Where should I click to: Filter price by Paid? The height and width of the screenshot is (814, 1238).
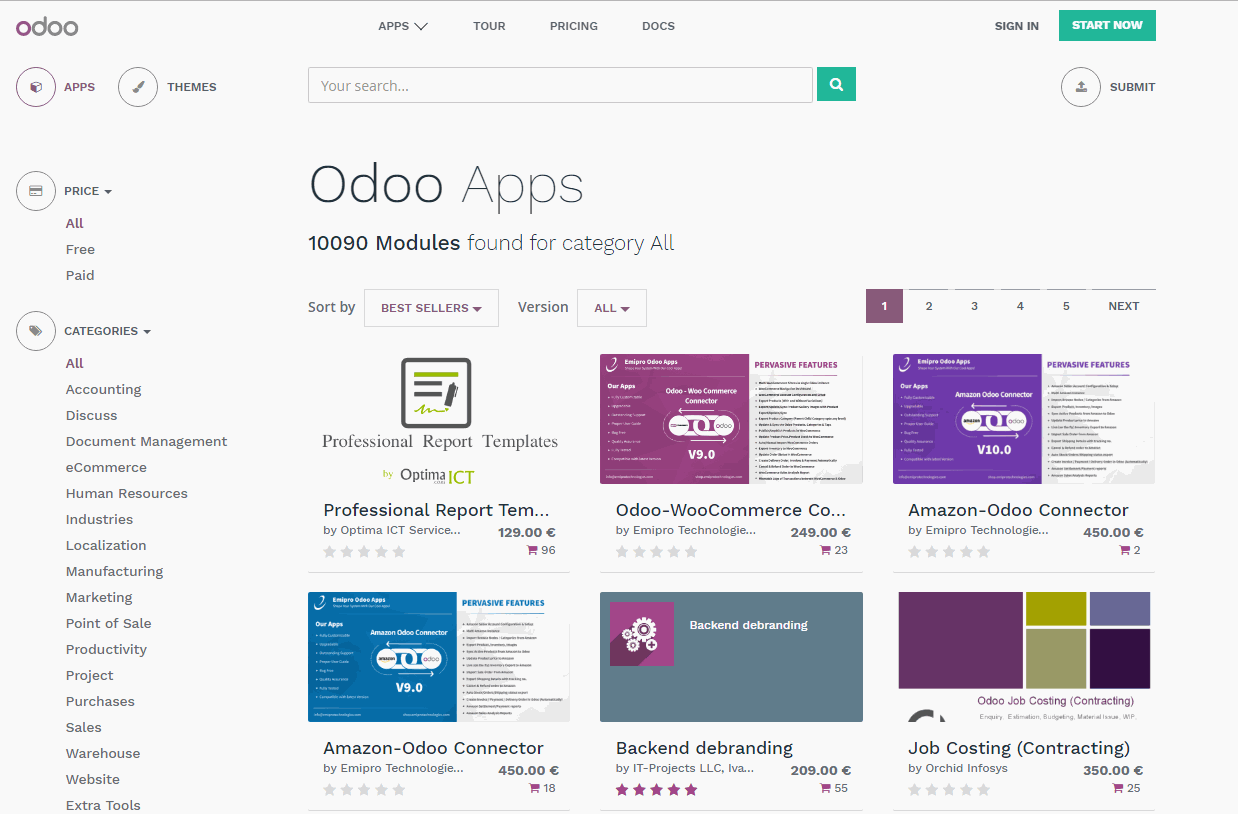tap(80, 275)
